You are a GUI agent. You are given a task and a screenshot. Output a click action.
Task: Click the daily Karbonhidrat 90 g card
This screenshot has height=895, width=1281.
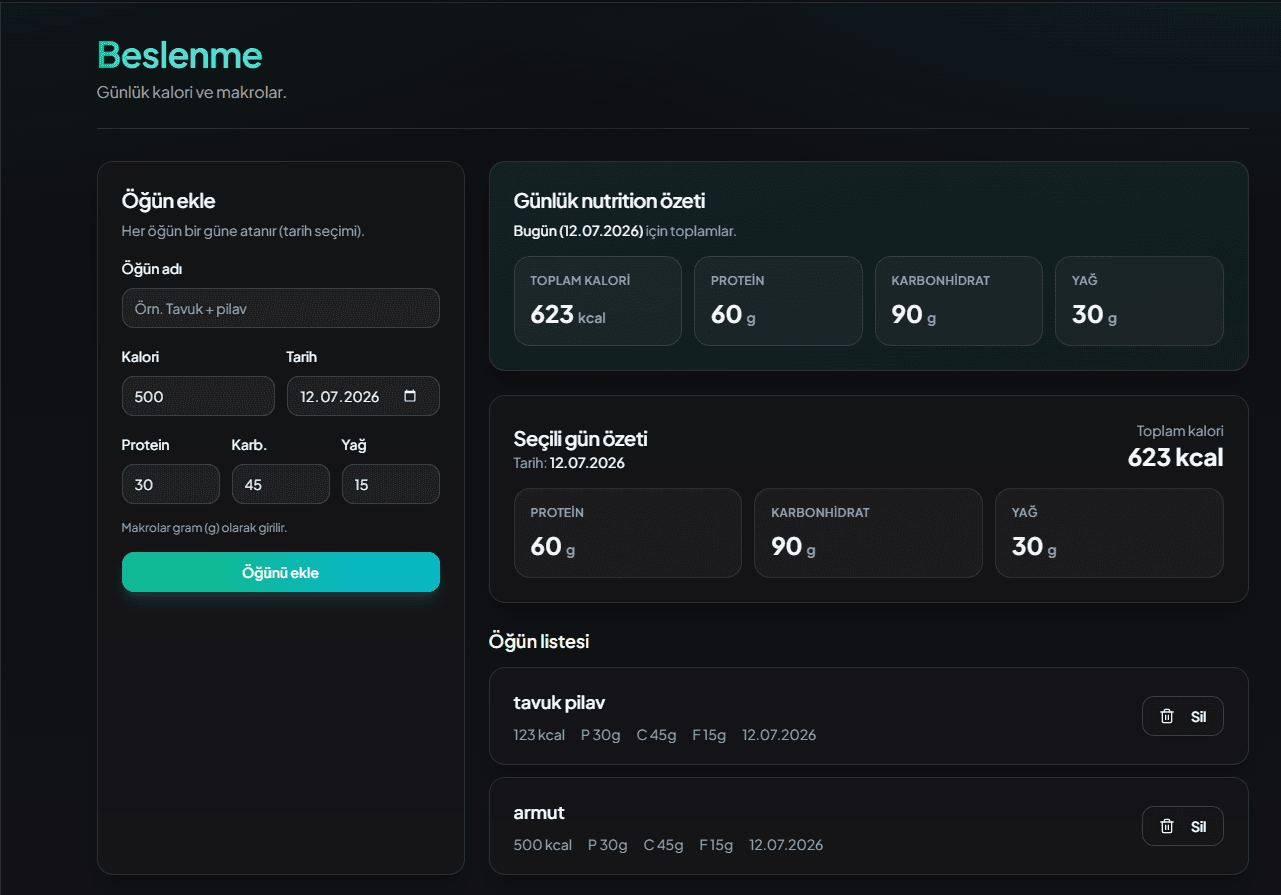pos(959,301)
